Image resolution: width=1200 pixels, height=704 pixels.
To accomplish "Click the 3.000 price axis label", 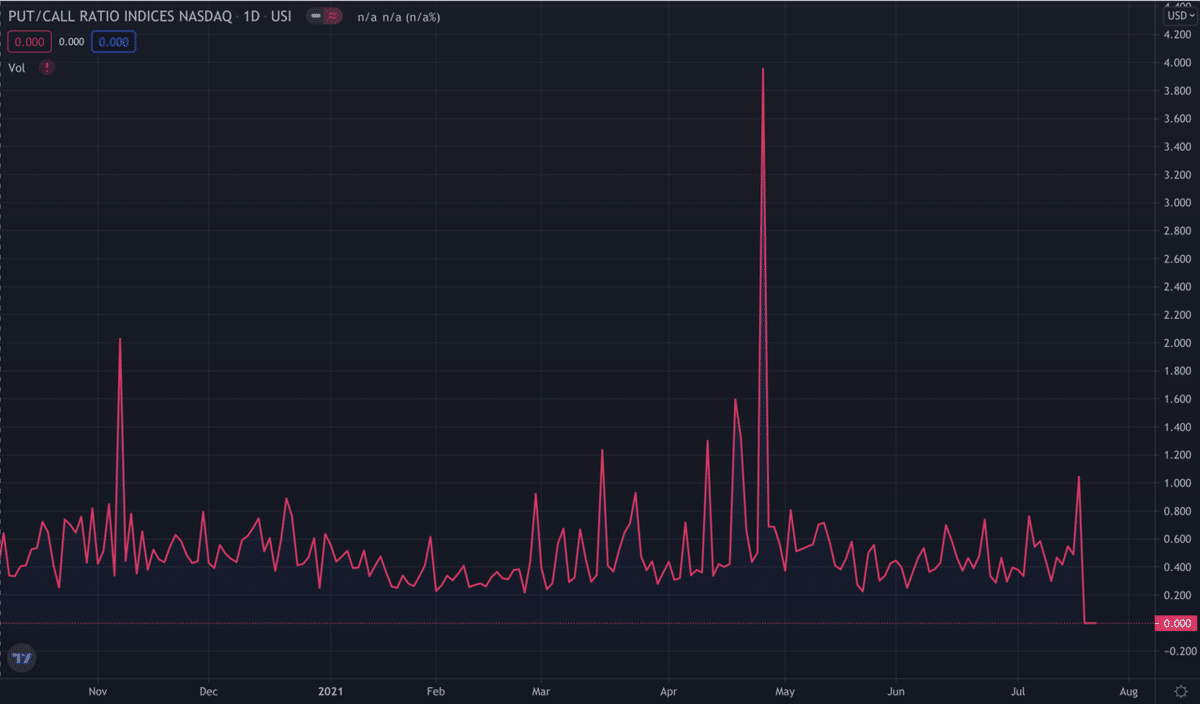I will tap(1175, 203).
